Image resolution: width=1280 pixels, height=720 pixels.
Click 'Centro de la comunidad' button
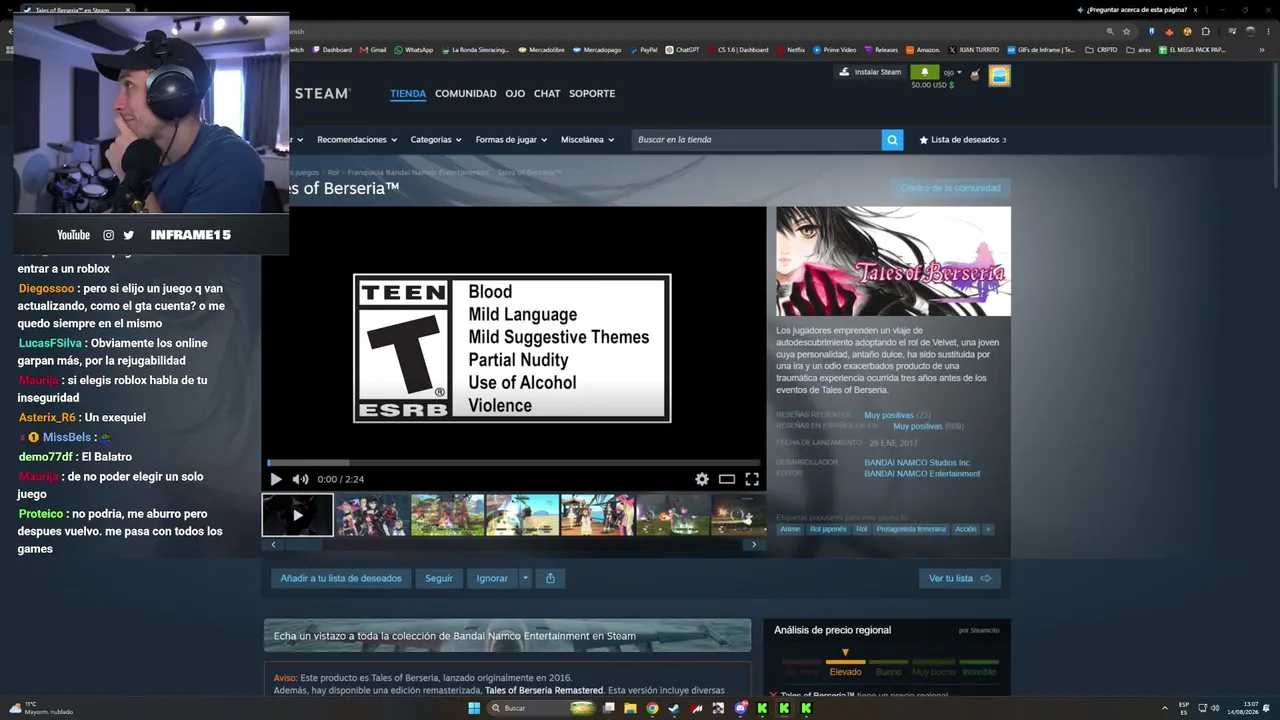point(951,188)
